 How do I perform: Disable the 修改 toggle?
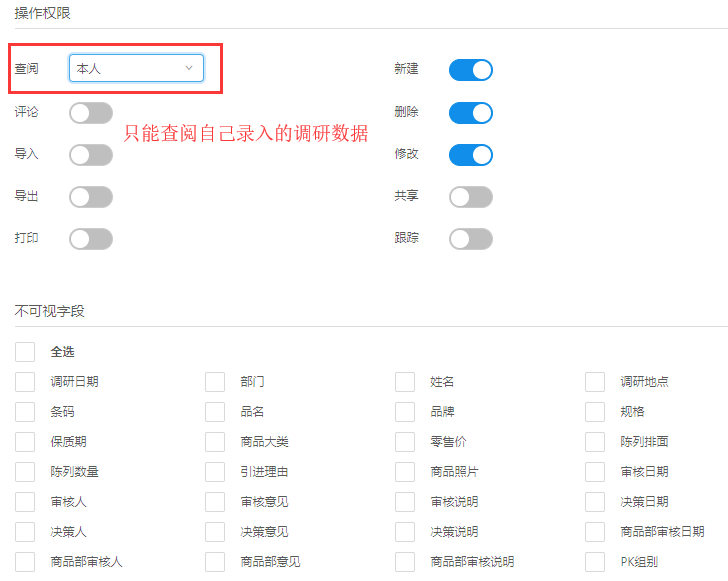click(x=470, y=155)
